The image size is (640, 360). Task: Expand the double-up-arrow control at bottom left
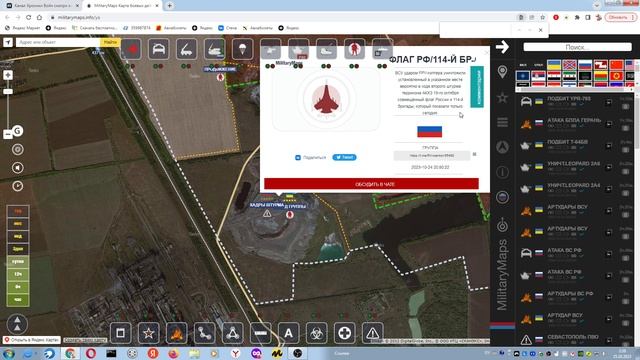[x=17, y=324]
